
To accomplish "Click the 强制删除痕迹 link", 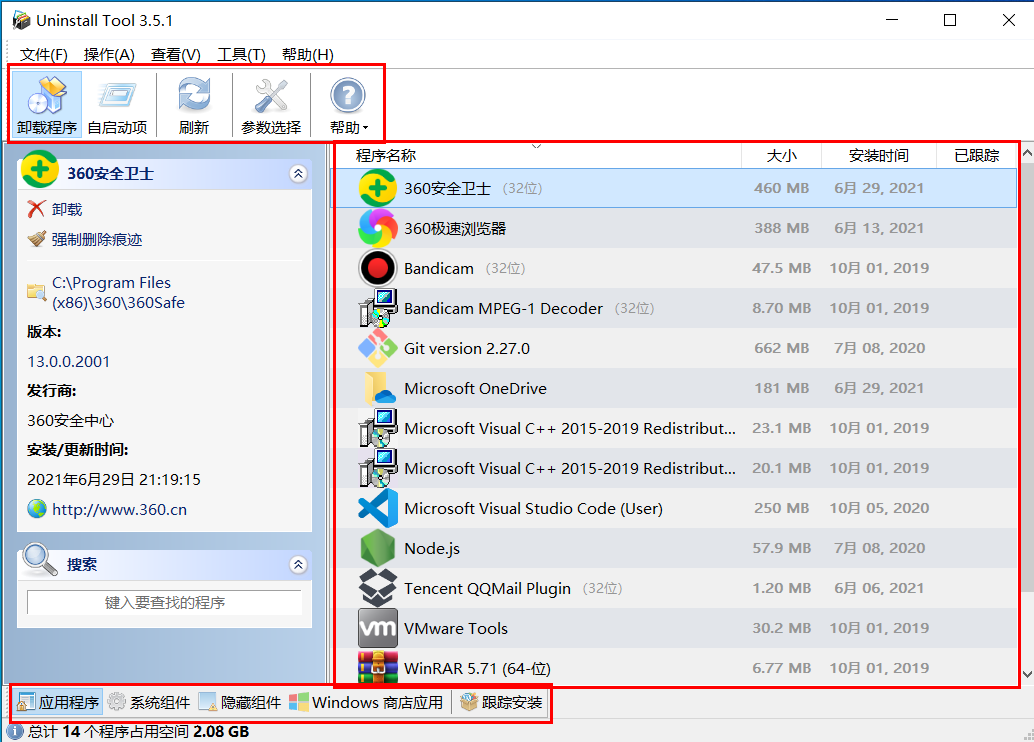I will 97,239.
